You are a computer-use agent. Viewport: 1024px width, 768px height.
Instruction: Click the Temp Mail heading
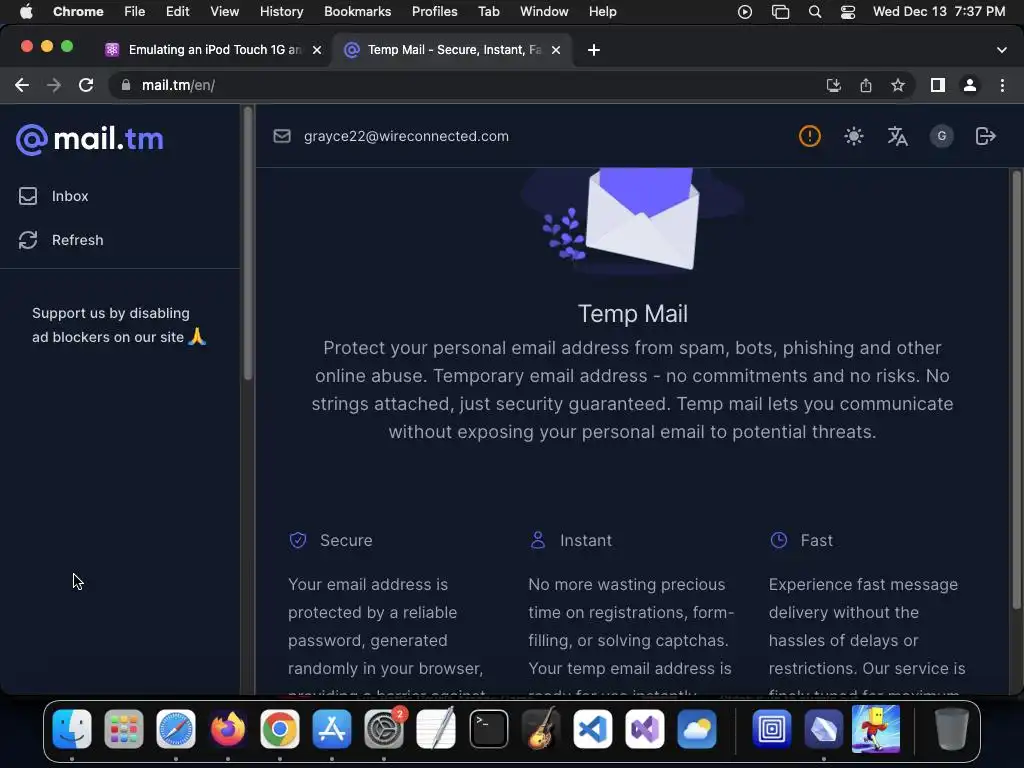(633, 313)
